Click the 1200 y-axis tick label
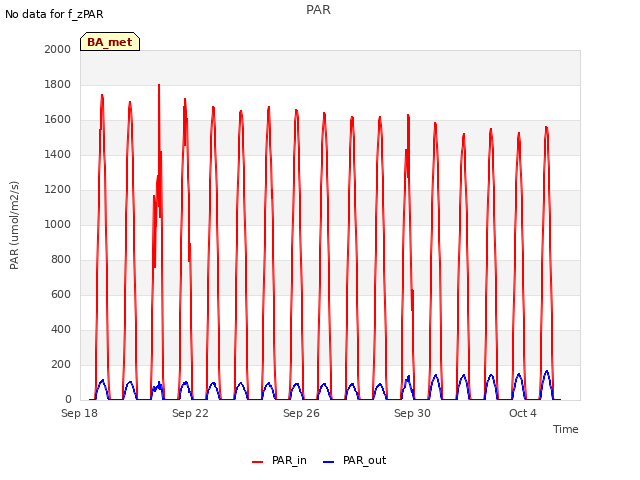 pos(58,189)
